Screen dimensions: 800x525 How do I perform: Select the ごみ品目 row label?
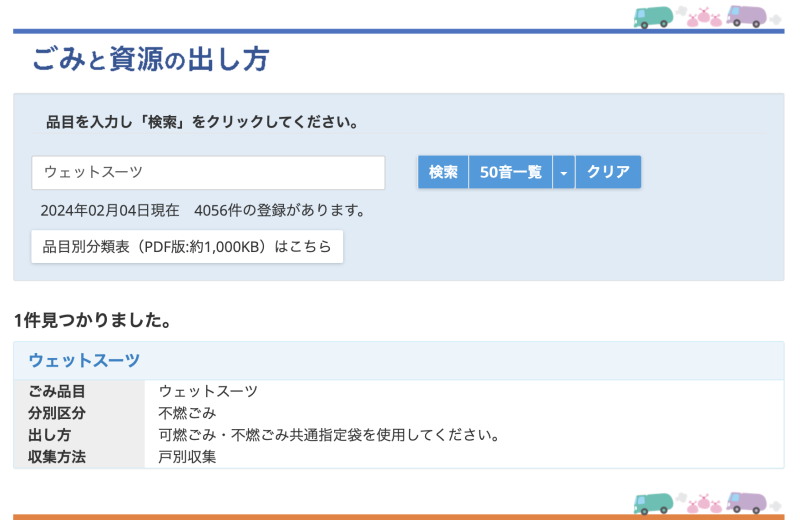[x=57, y=392]
